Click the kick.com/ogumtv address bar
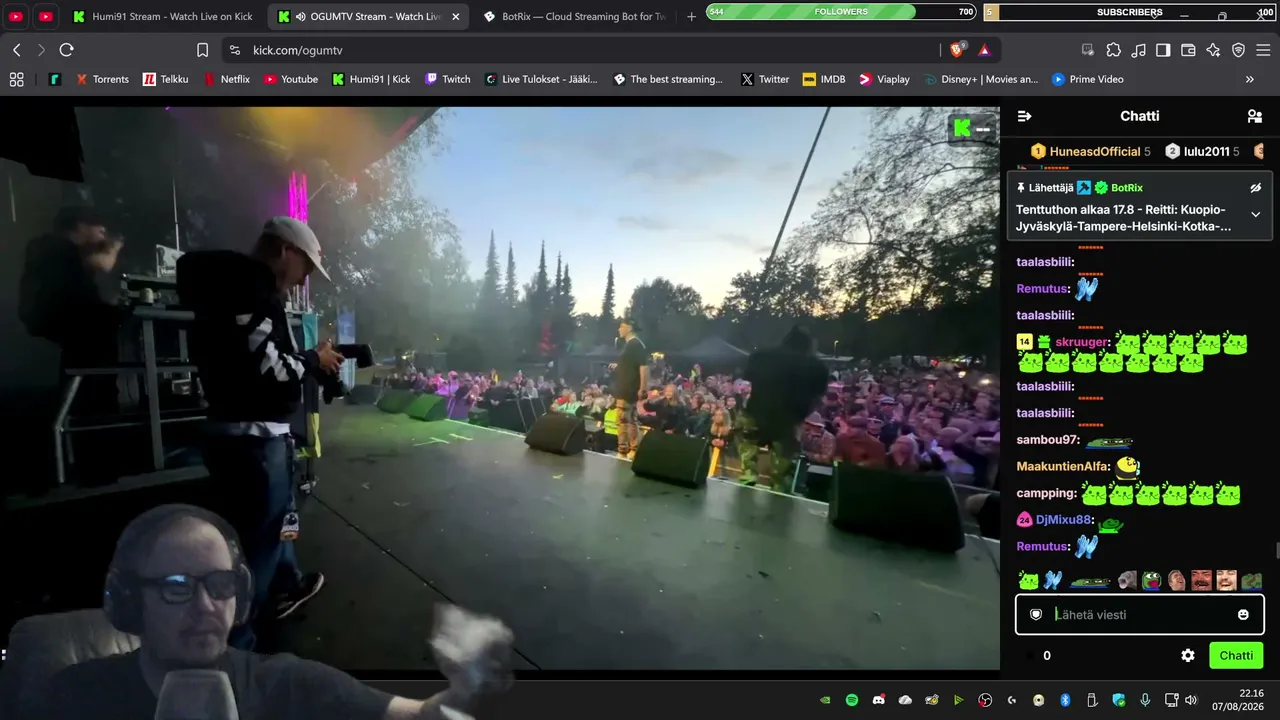The height and width of the screenshot is (720, 1280). pos(580,50)
